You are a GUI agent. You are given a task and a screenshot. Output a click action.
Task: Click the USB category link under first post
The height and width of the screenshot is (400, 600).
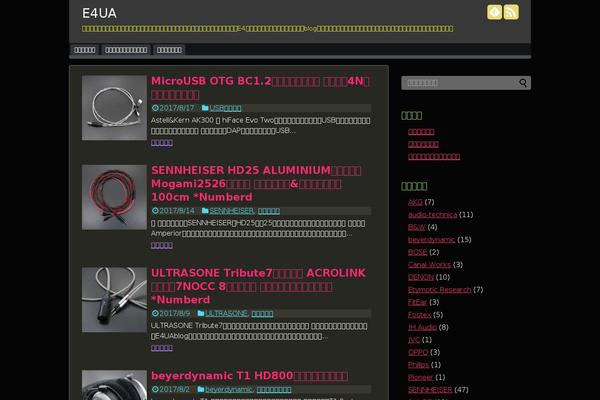tap(225, 108)
